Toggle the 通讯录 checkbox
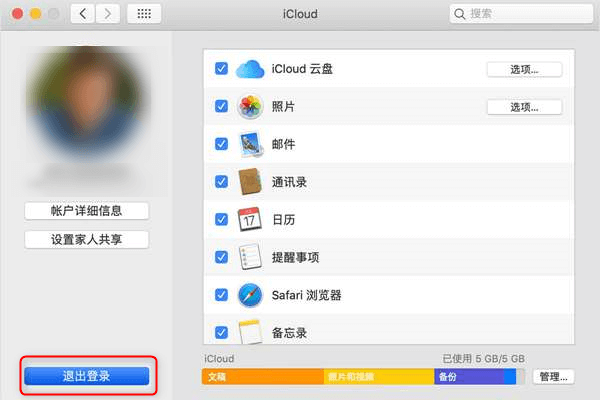The image size is (600, 400). (x=221, y=181)
